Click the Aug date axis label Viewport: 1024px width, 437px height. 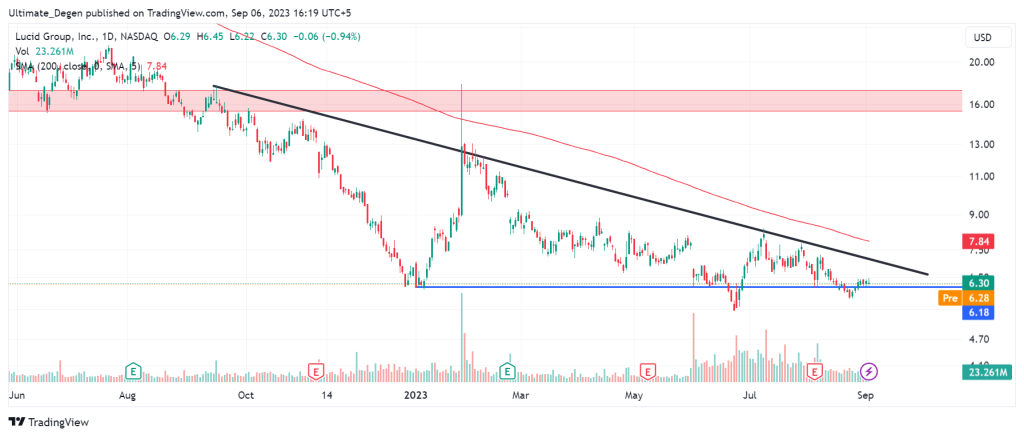(x=127, y=395)
